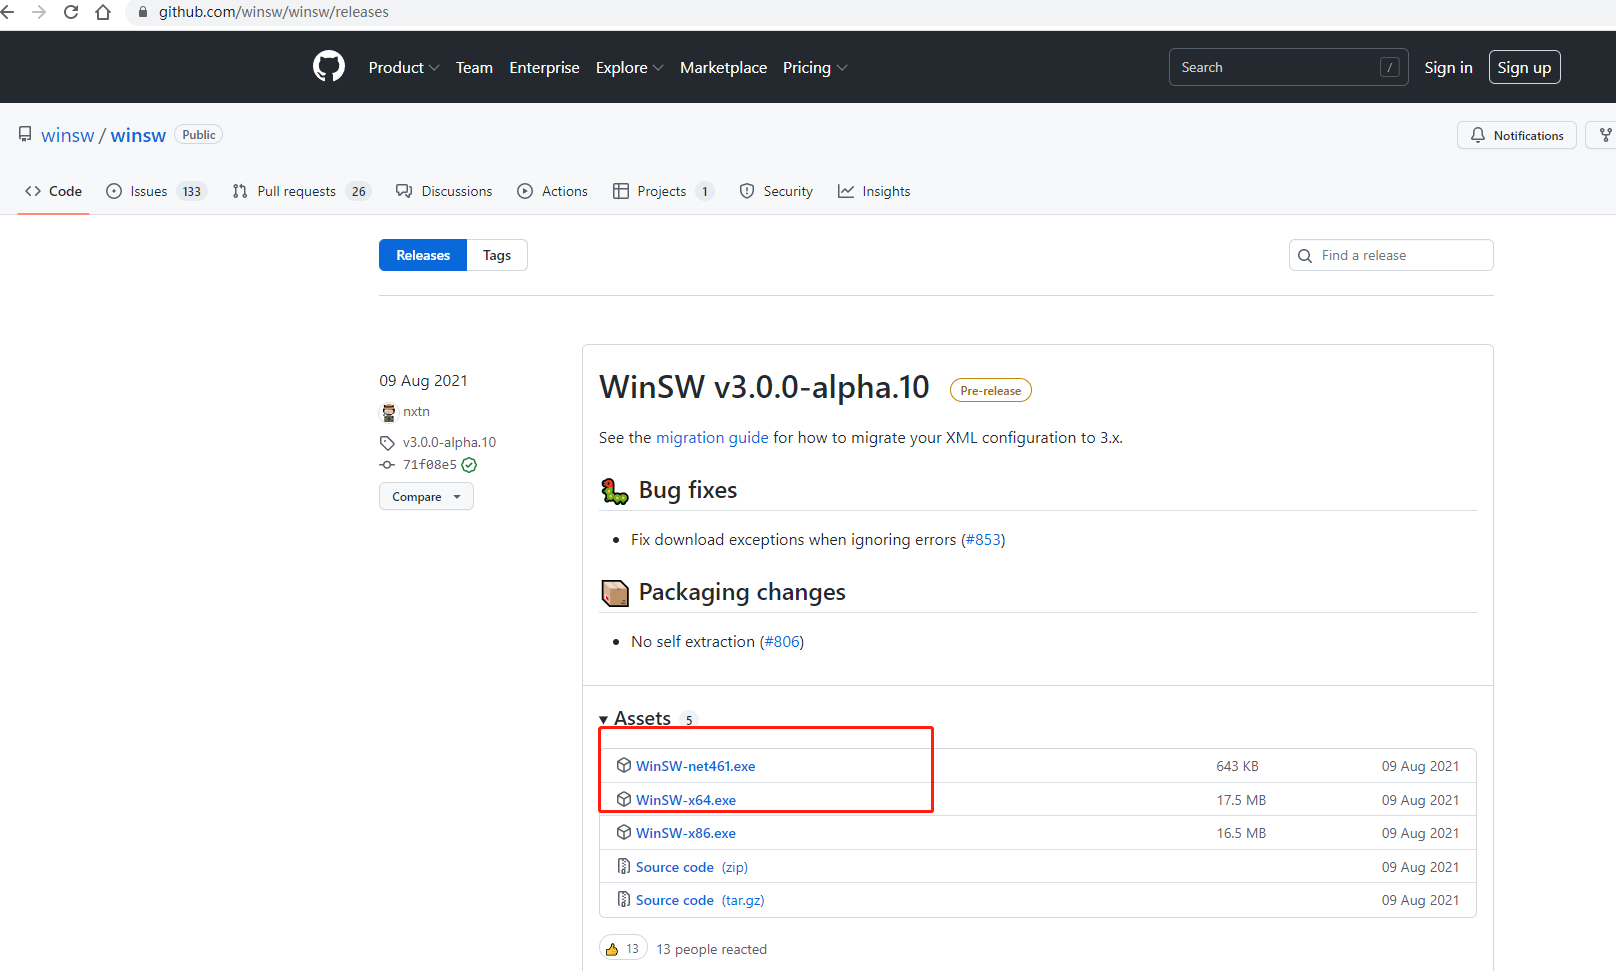Download WinSW-net461.exe
This screenshot has height=971, width=1616.
coord(696,766)
